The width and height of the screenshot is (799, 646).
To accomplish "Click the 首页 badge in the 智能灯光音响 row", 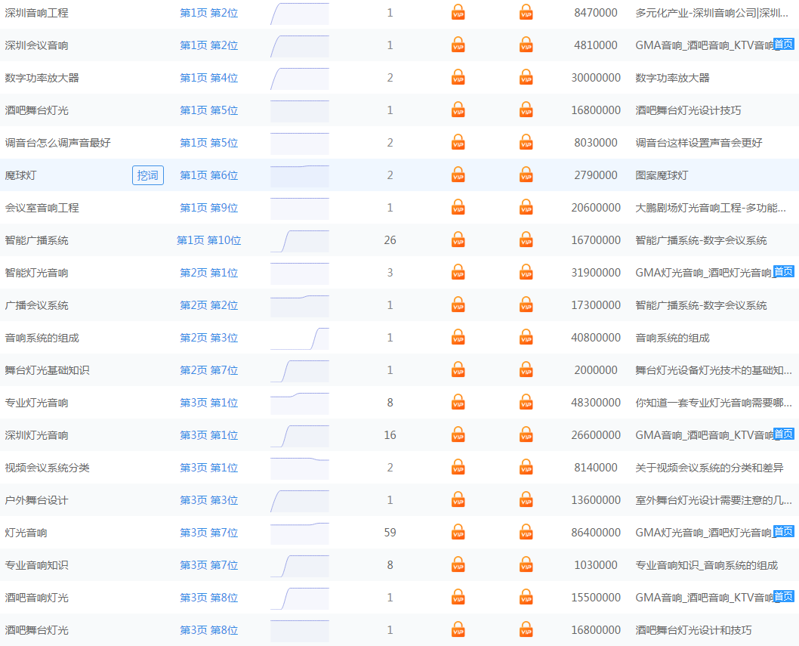I will tap(784, 272).
